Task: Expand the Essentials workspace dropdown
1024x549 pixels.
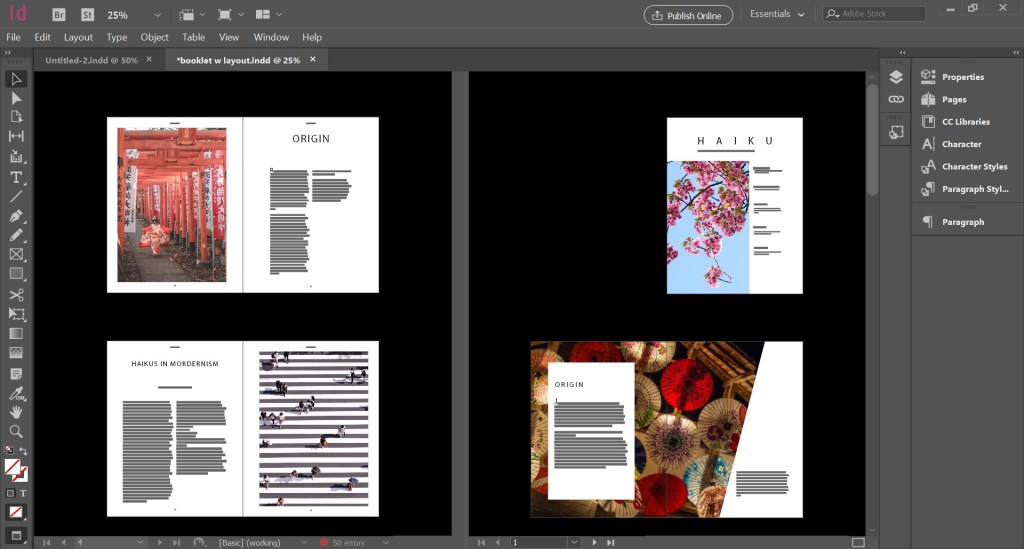Action: [x=776, y=15]
